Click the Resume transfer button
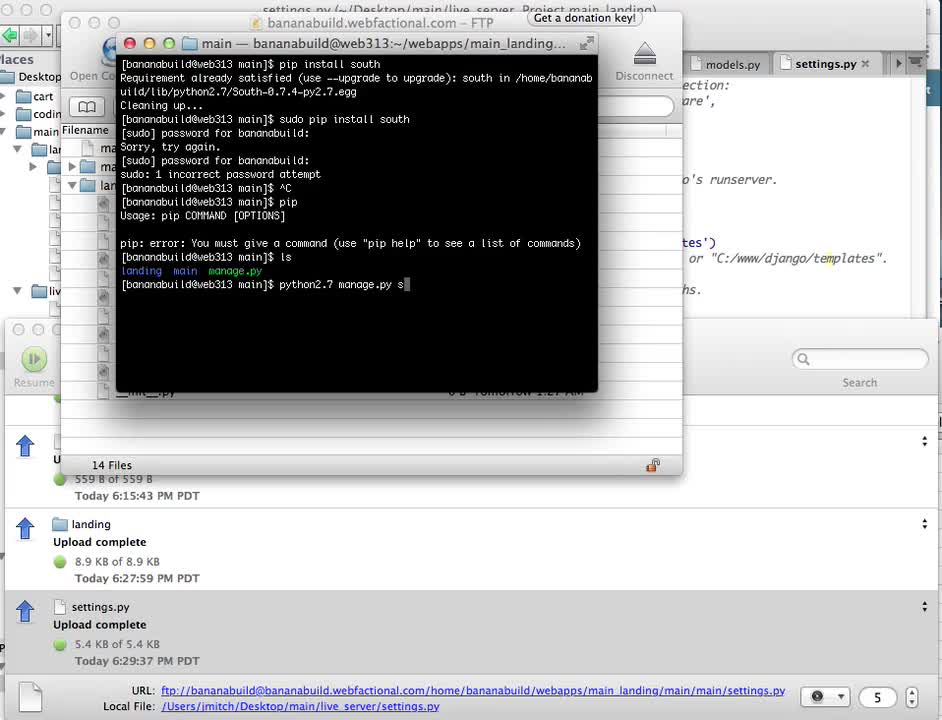 [x=34, y=365]
